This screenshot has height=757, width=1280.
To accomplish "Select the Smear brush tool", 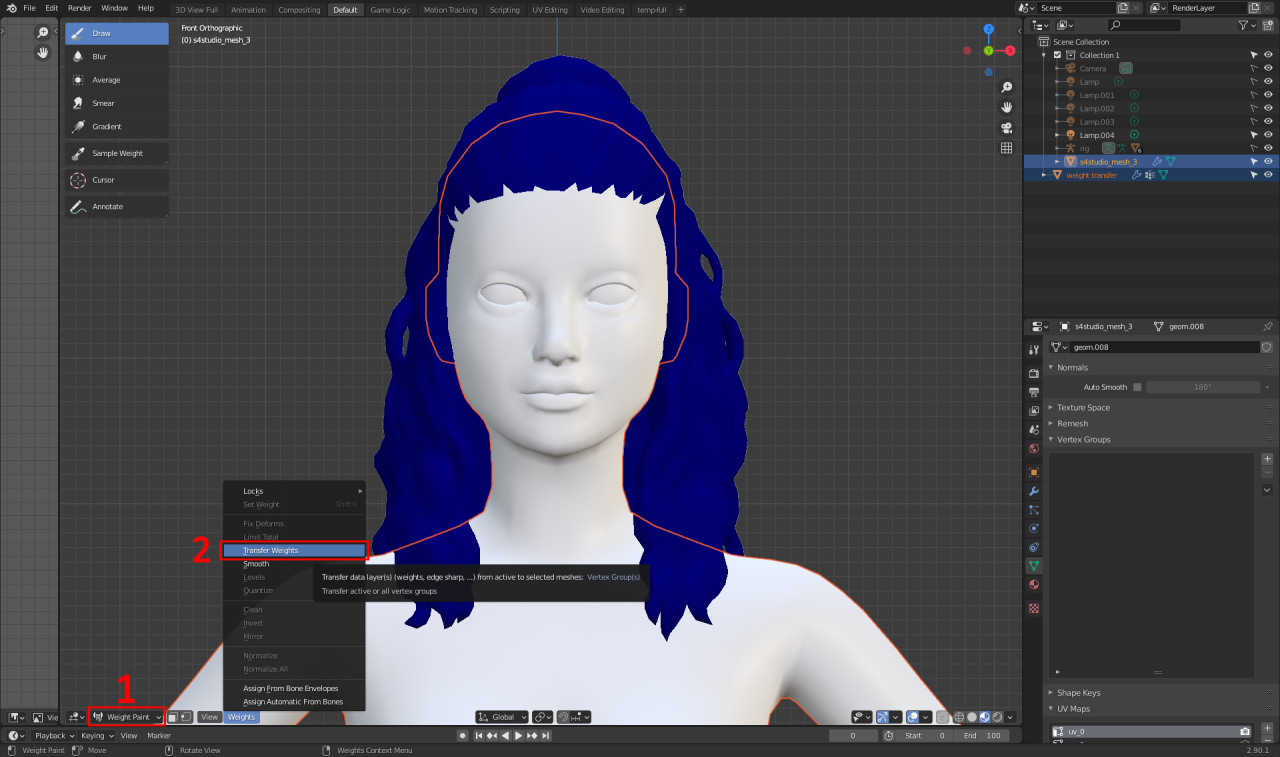I will pos(117,103).
